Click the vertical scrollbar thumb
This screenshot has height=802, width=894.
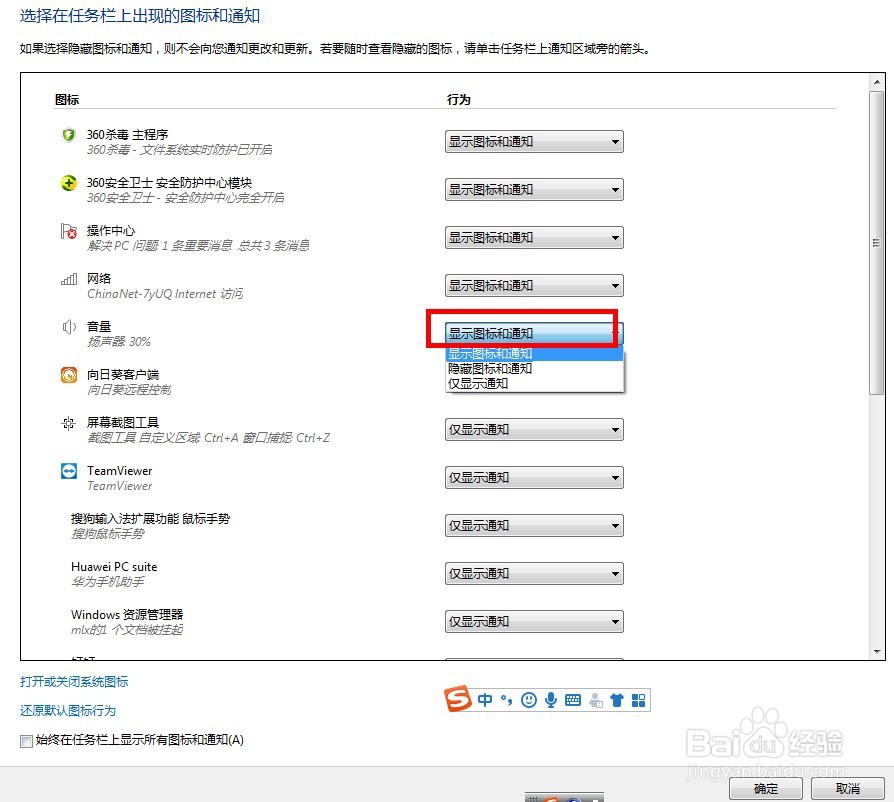(x=877, y=243)
